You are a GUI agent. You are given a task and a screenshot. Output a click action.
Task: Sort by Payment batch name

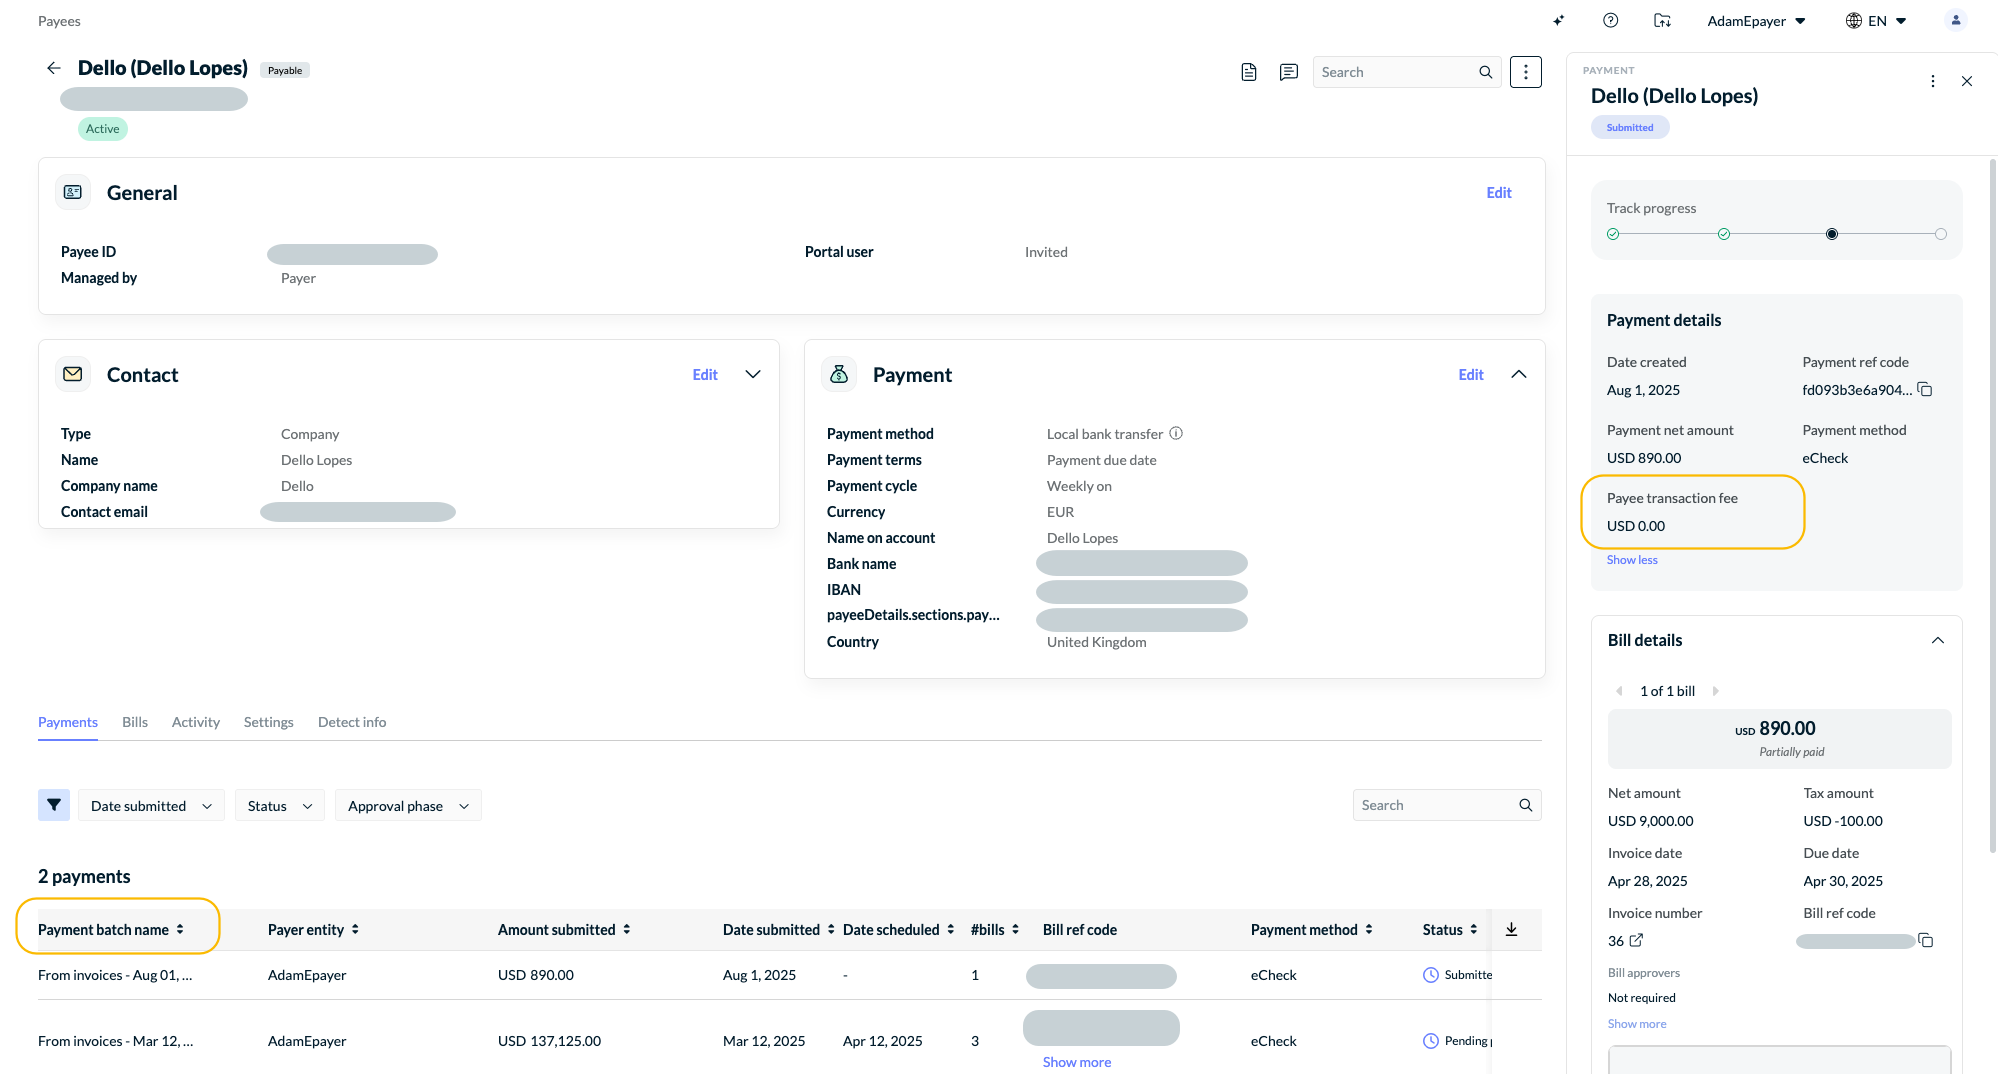[111, 930]
